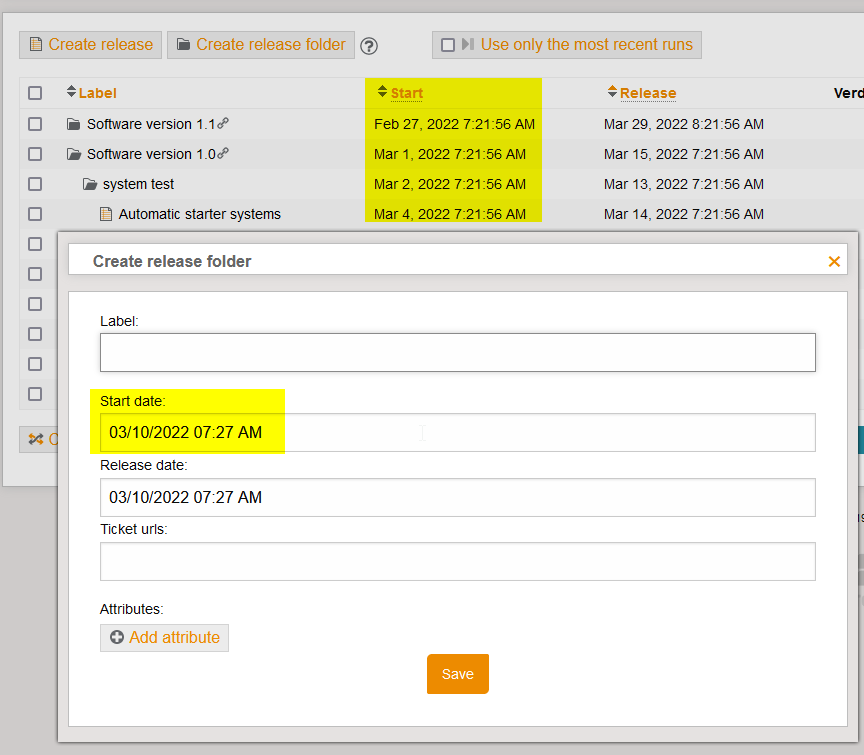The image size is (864, 755).
Task: Select the Software version 1.1 row checkbox
Action: point(35,124)
